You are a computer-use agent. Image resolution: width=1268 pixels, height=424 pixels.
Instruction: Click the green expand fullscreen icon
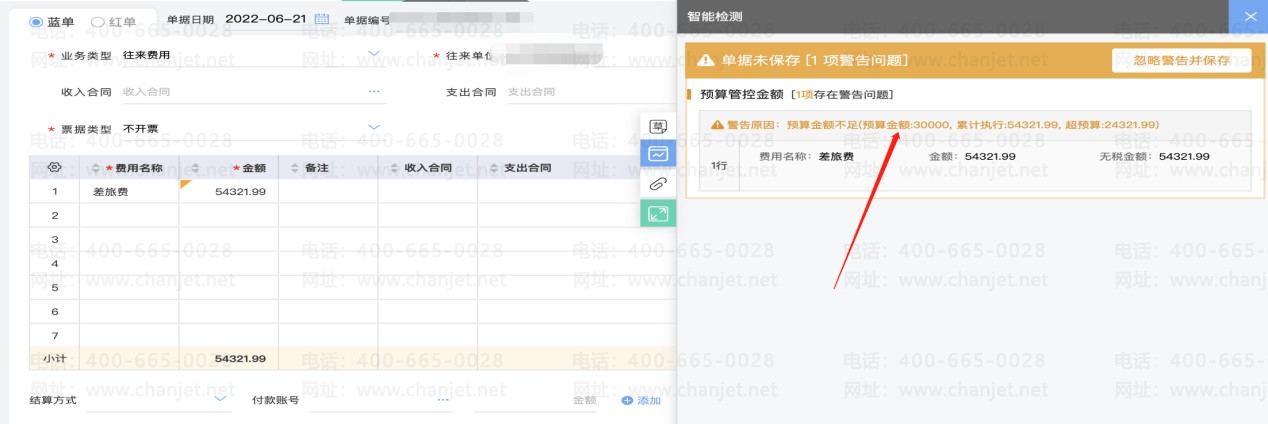(x=658, y=212)
